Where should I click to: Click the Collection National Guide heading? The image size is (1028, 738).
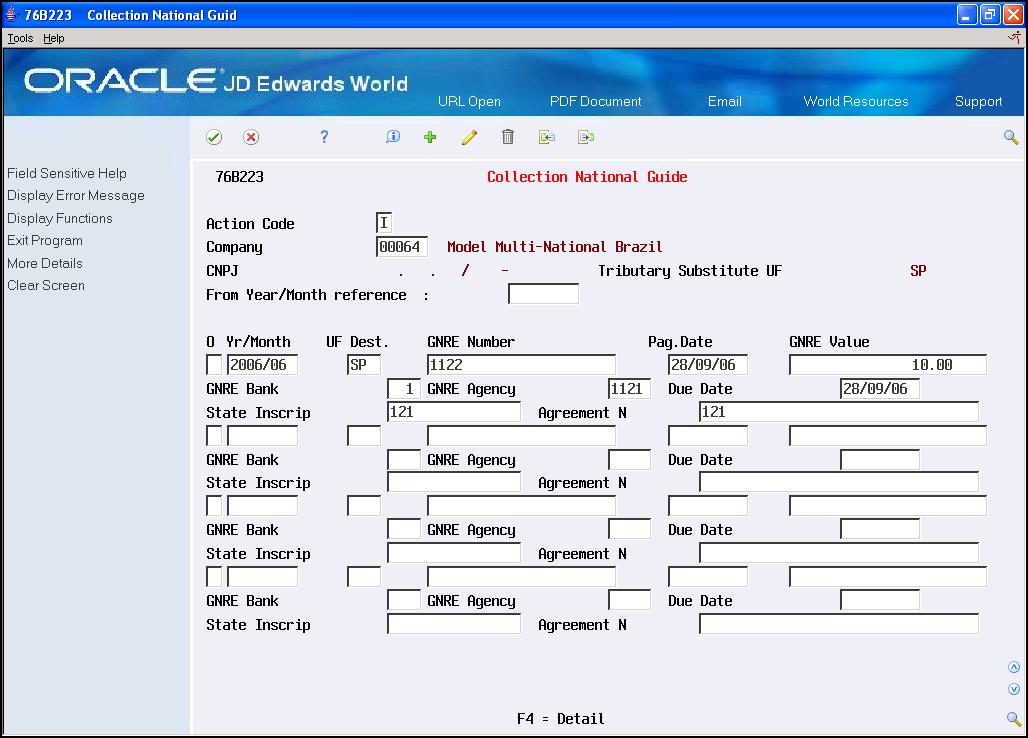(587, 177)
